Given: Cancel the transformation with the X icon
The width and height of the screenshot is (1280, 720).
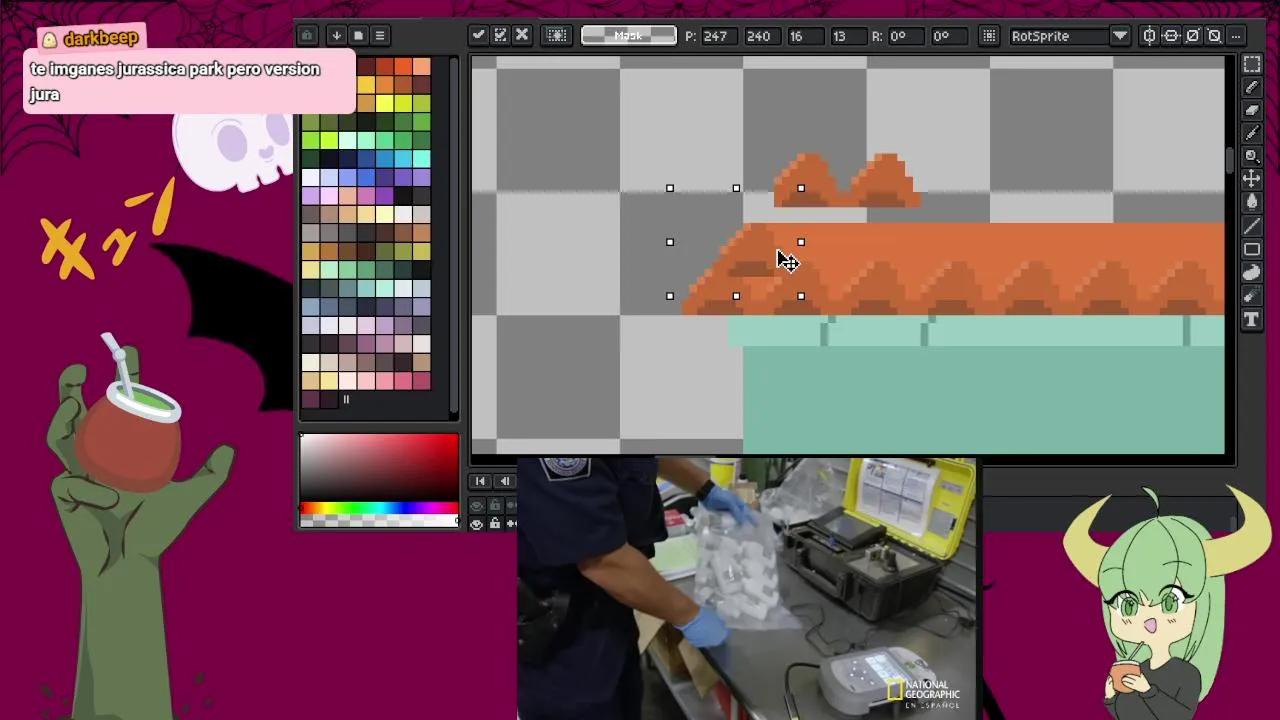Looking at the screenshot, I should click(x=521, y=36).
